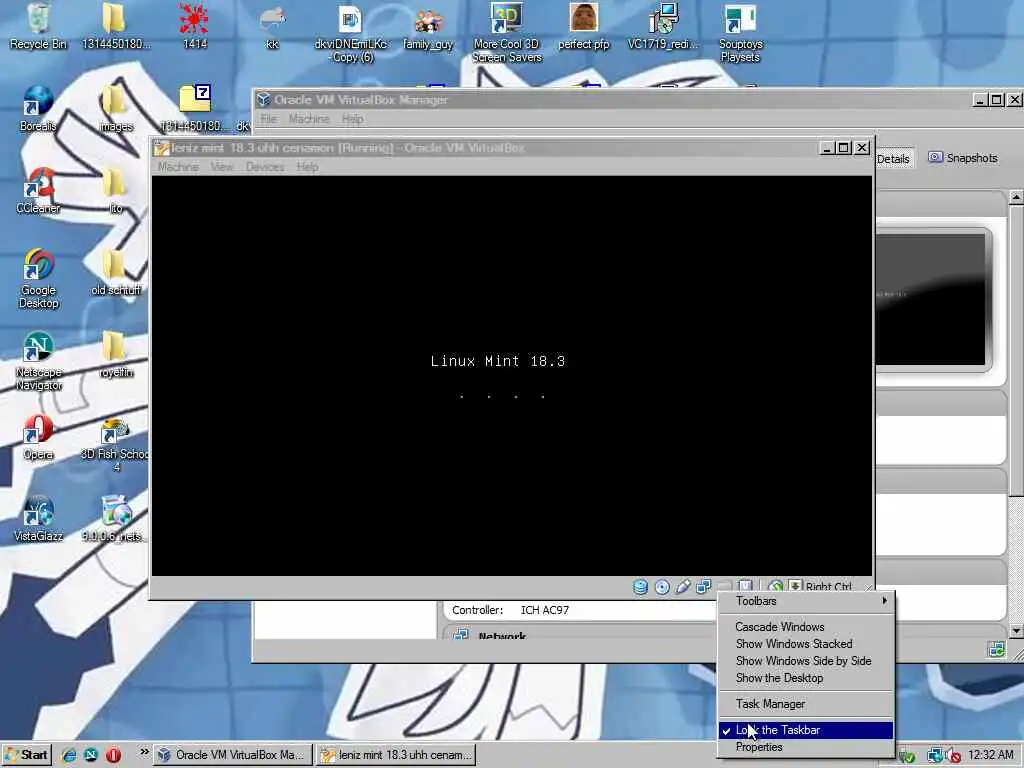Select the images folder on desktop
The width and height of the screenshot is (1024, 768).
click(x=116, y=108)
